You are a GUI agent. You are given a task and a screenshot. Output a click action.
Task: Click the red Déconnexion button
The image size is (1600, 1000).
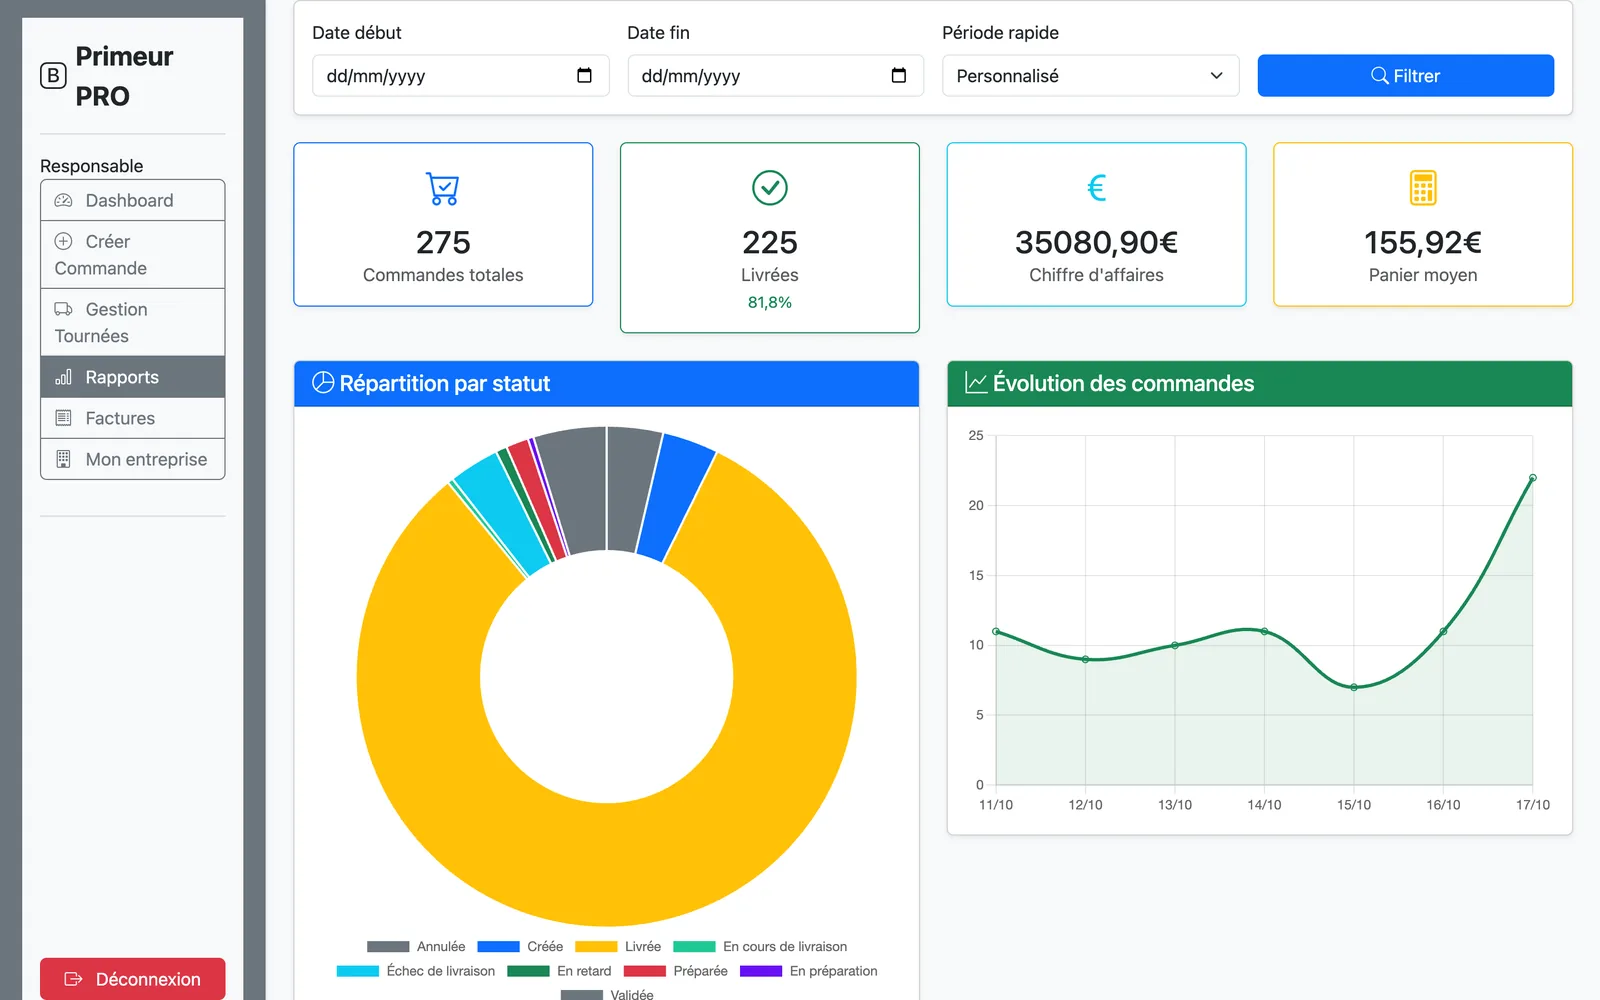coord(133,979)
